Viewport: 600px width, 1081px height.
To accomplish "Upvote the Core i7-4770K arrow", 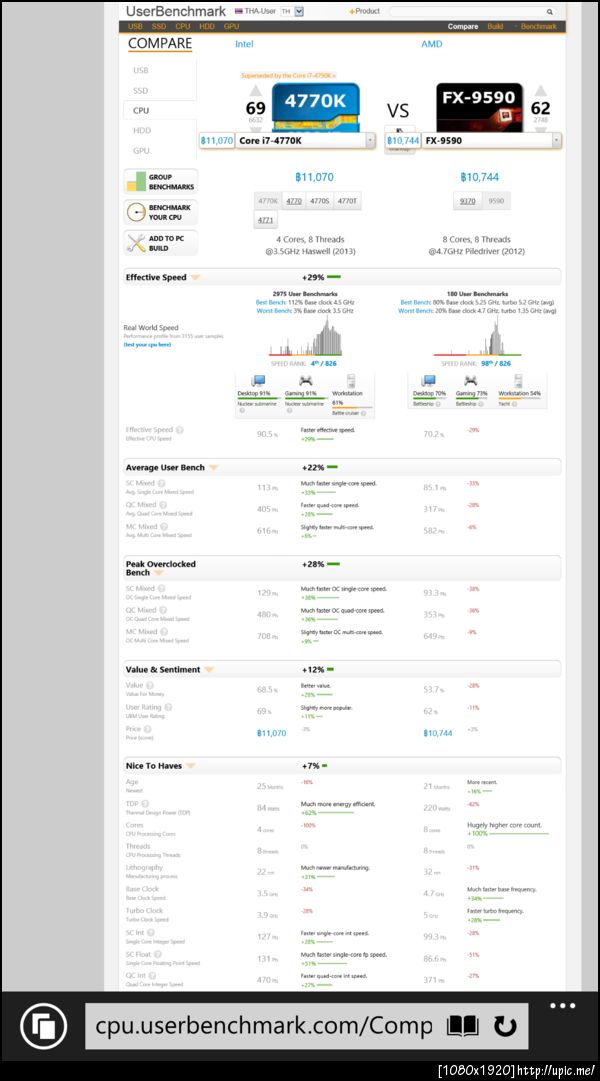I will tap(255, 92).
